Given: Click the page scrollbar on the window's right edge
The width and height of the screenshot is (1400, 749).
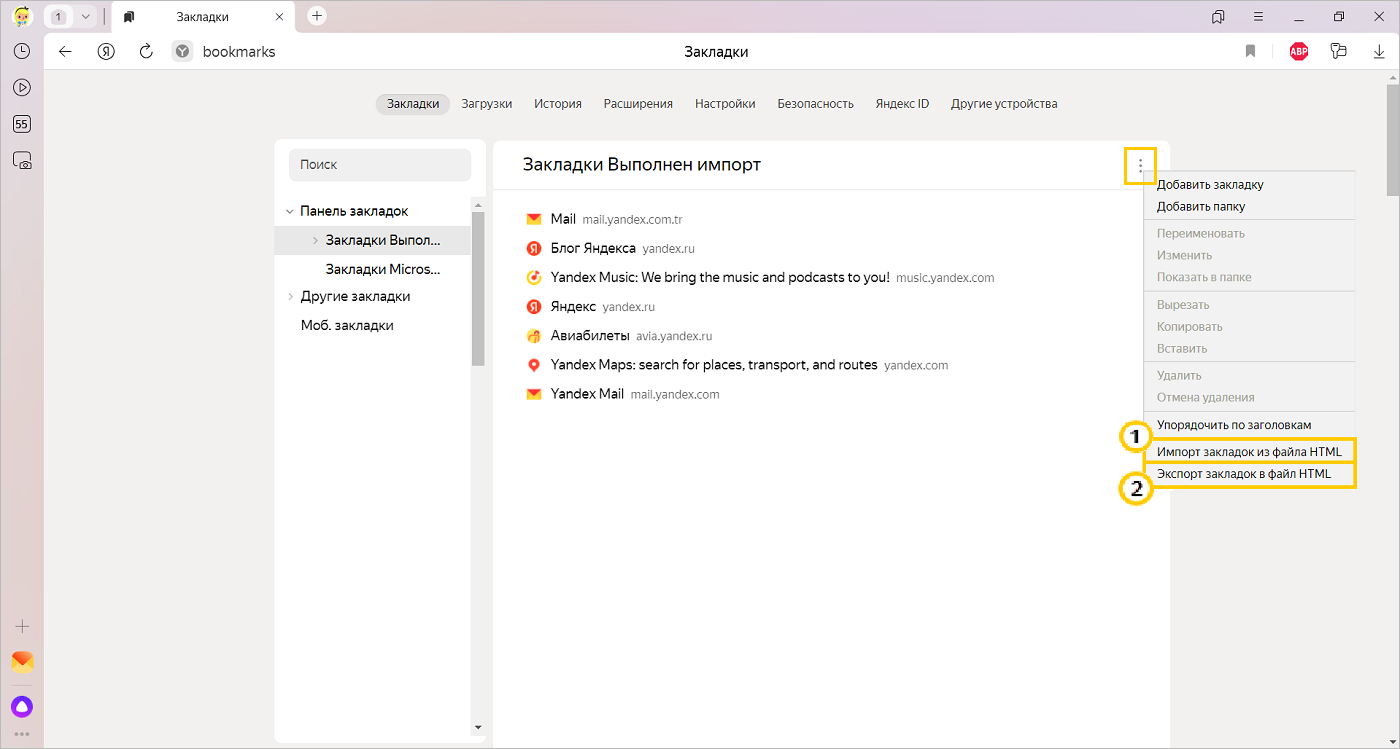Looking at the screenshot, I should click(x=1392, y=140).
